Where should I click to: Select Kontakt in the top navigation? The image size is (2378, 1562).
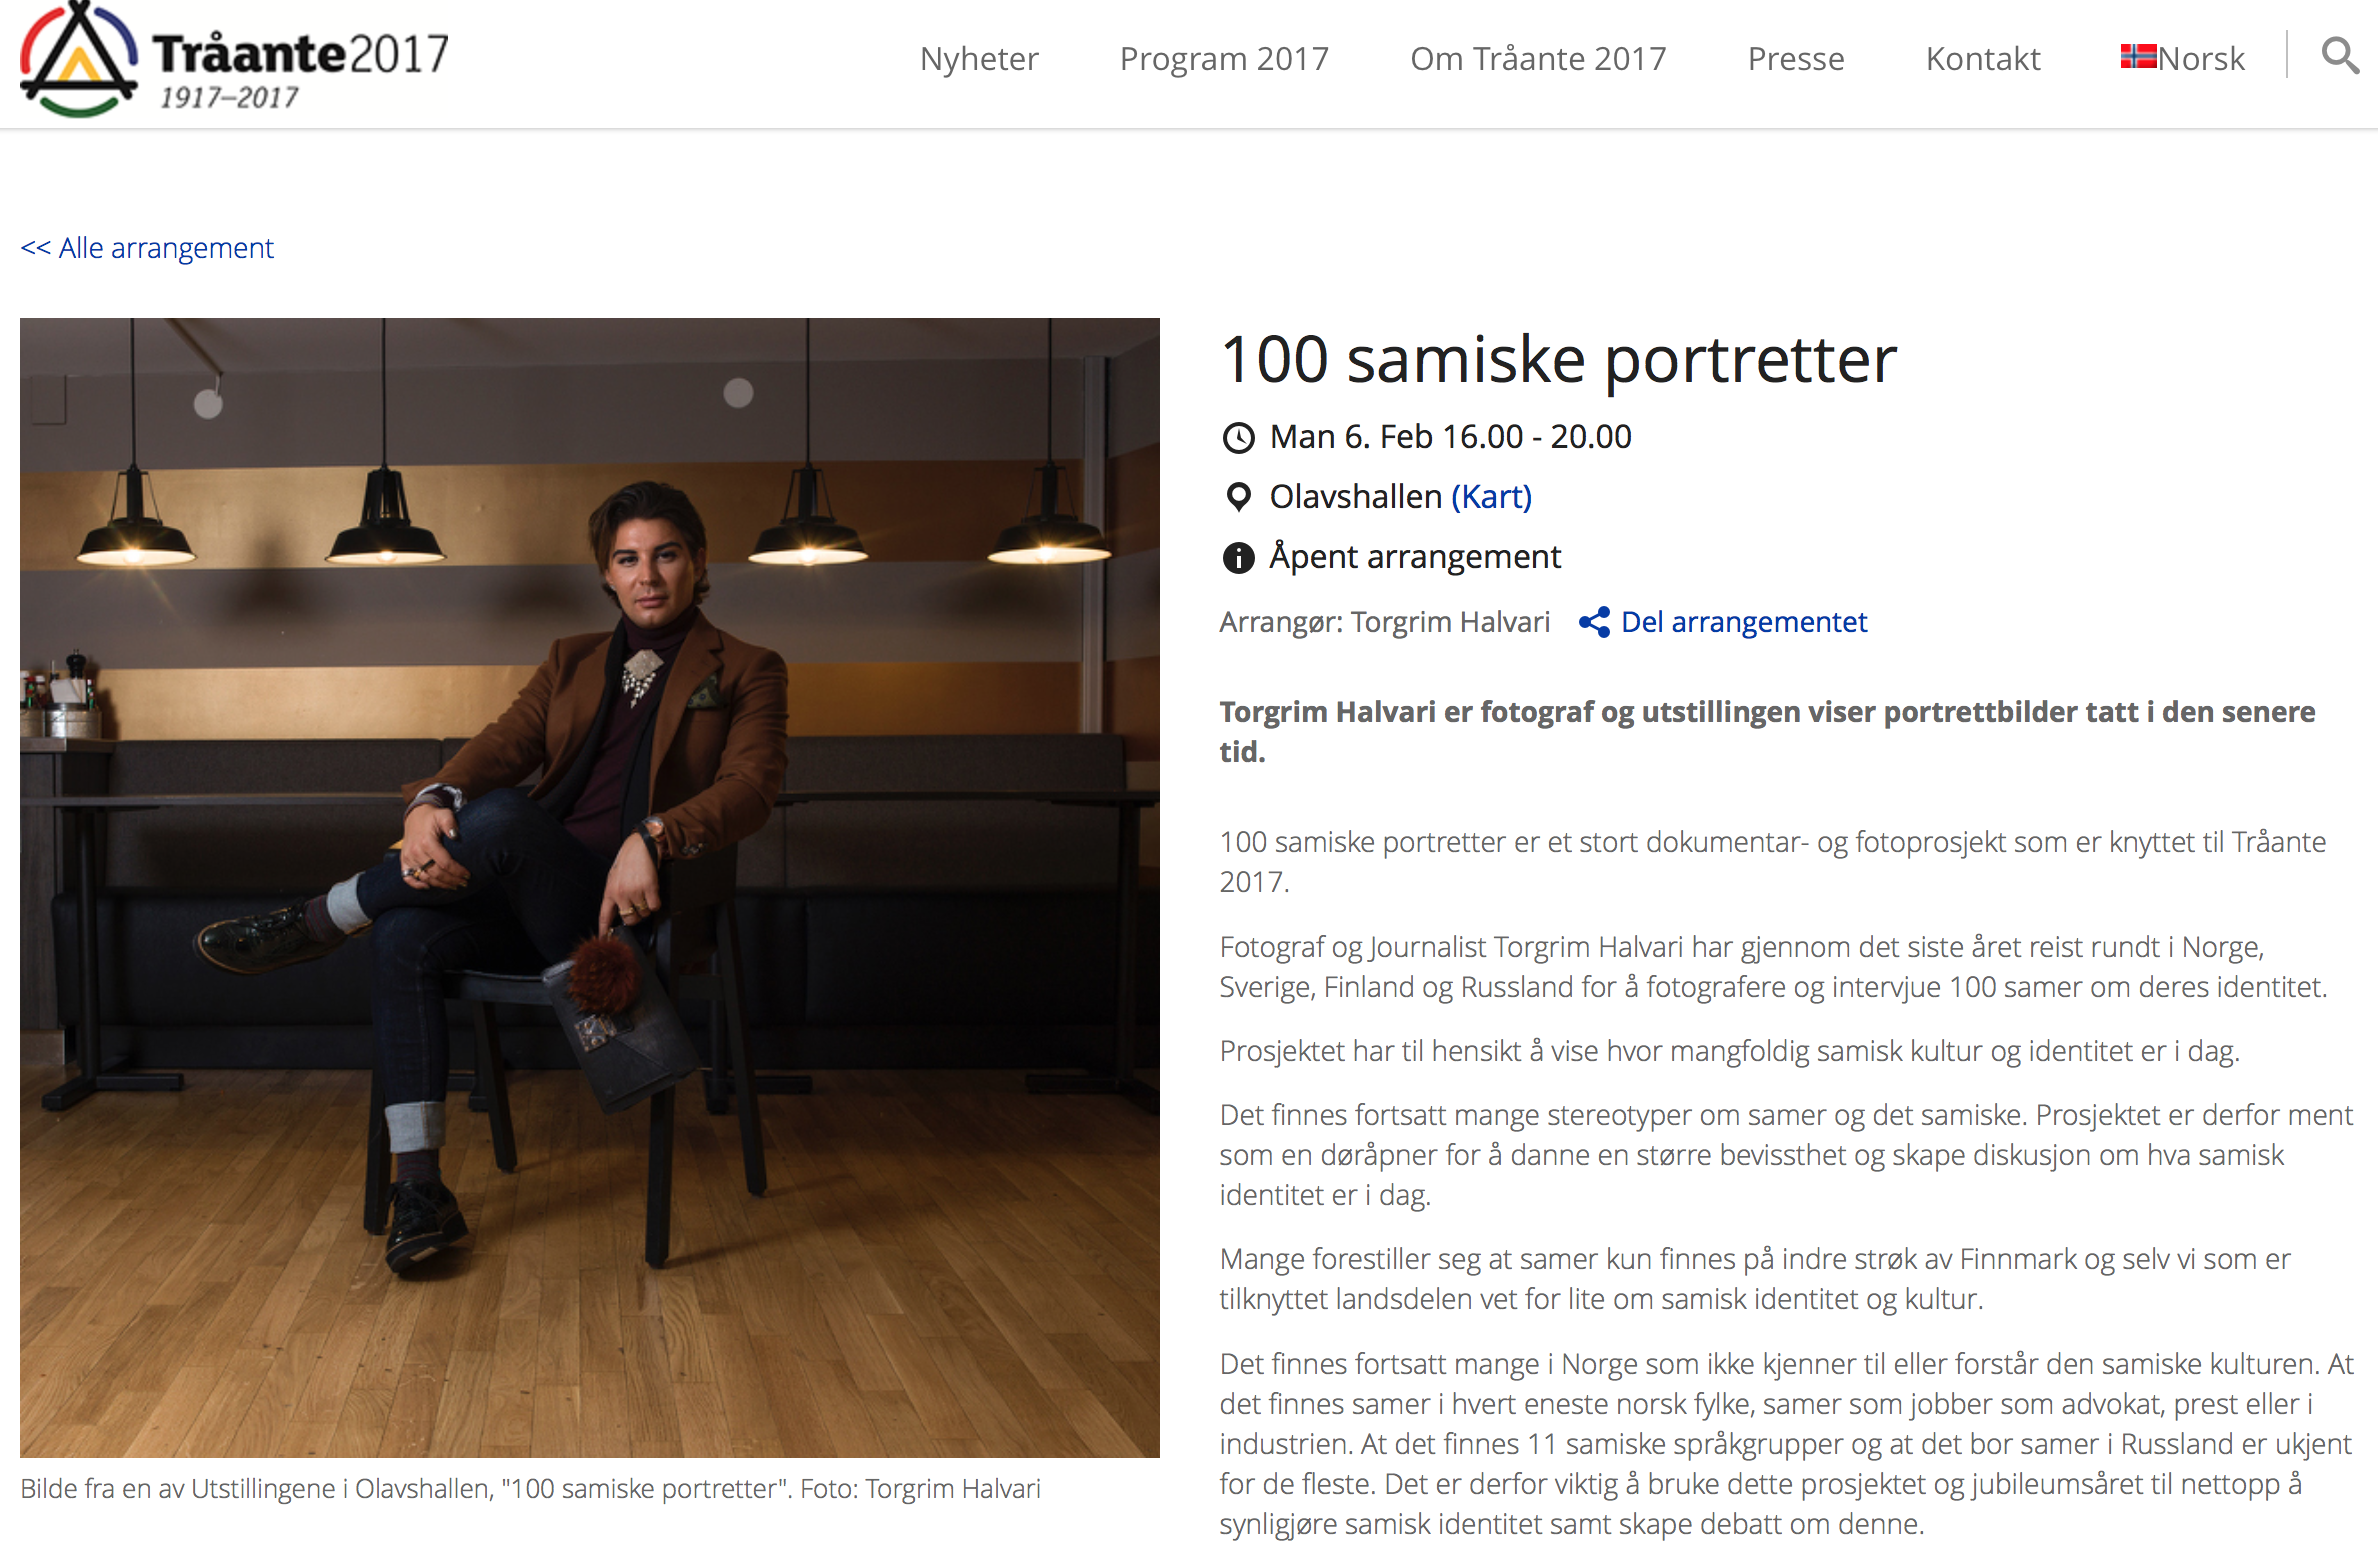tap(1983, 58)
